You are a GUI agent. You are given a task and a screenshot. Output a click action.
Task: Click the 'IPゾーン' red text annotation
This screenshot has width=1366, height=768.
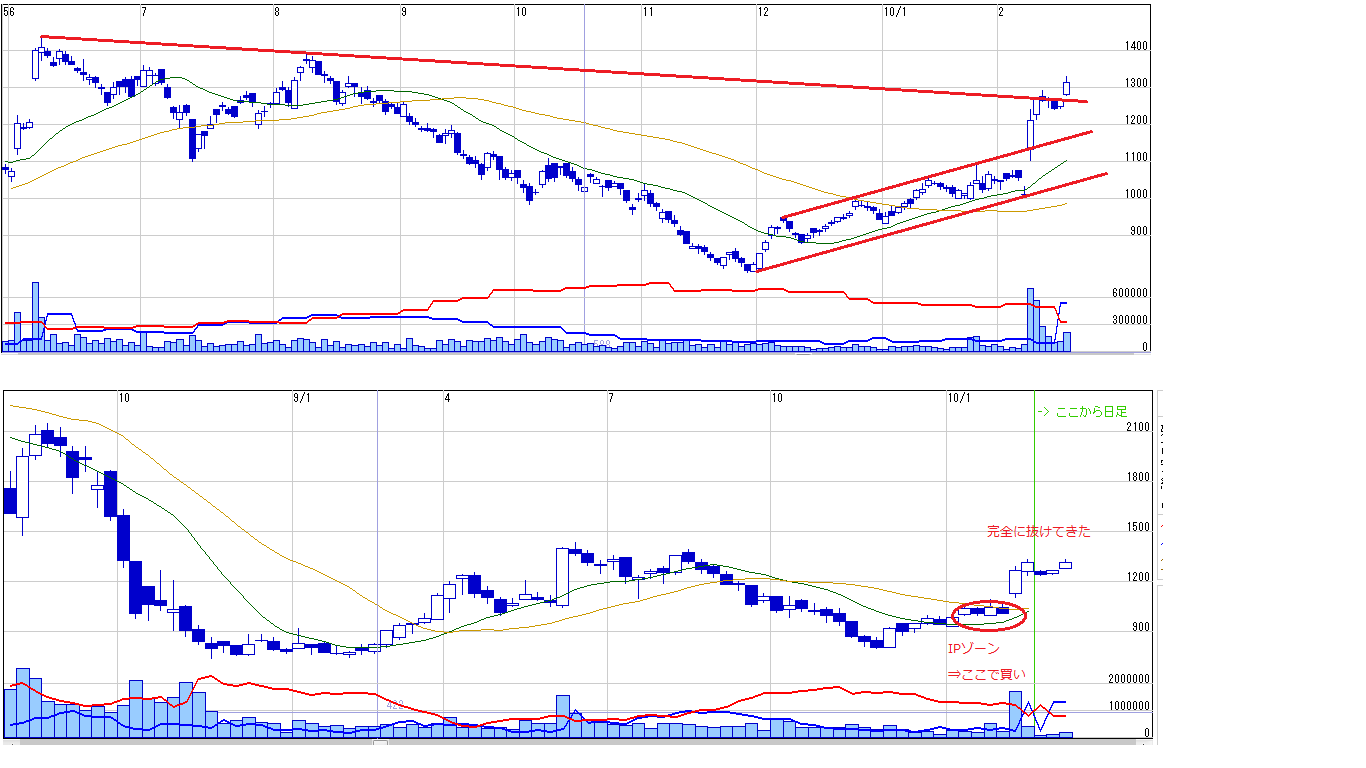point(973,649)
